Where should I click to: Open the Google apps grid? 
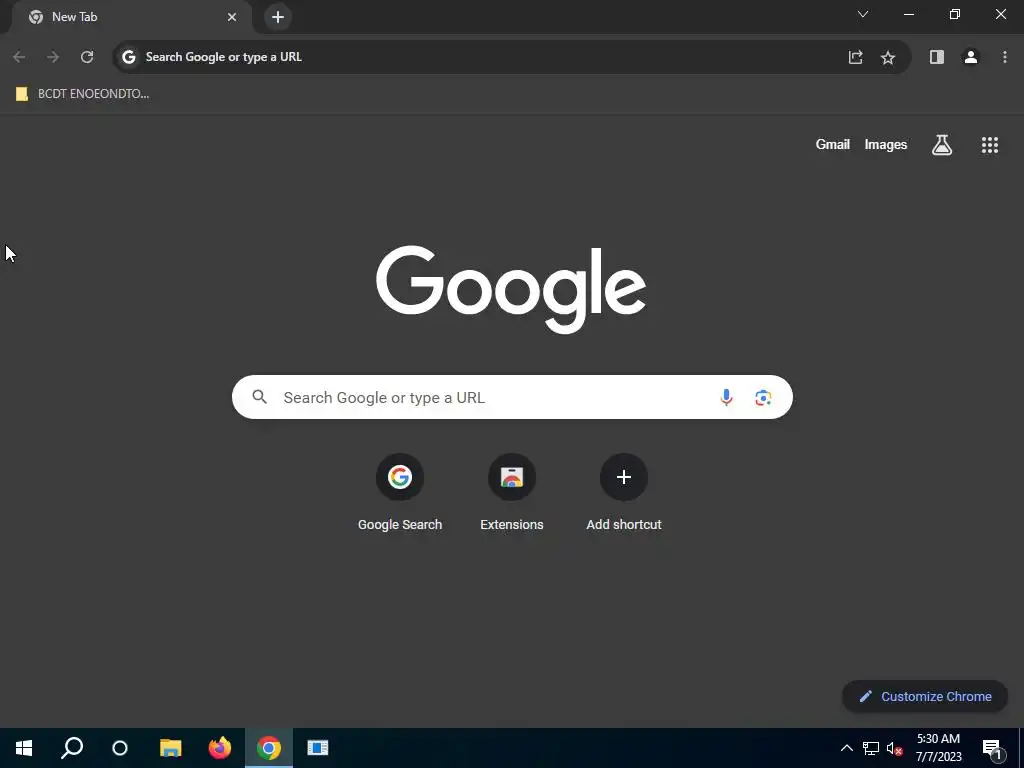[x=989, y=145]
